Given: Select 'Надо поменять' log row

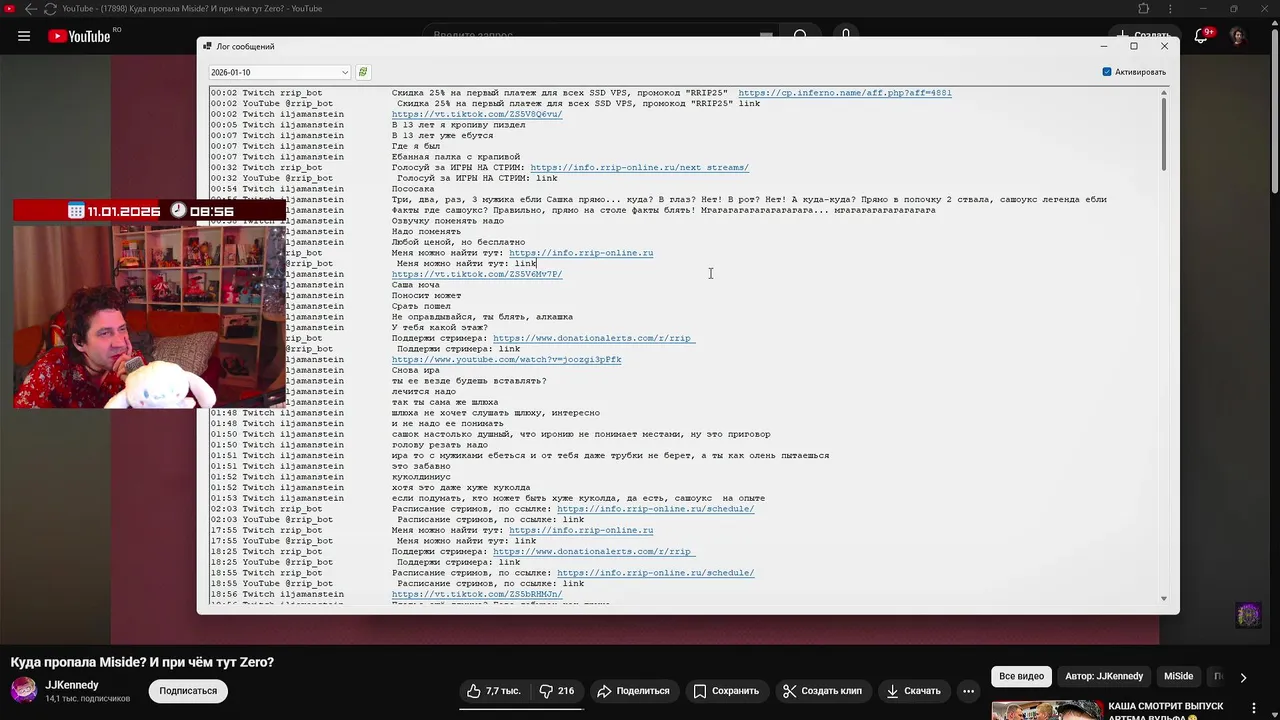Looking at the screenshot, I should (426, 231).
